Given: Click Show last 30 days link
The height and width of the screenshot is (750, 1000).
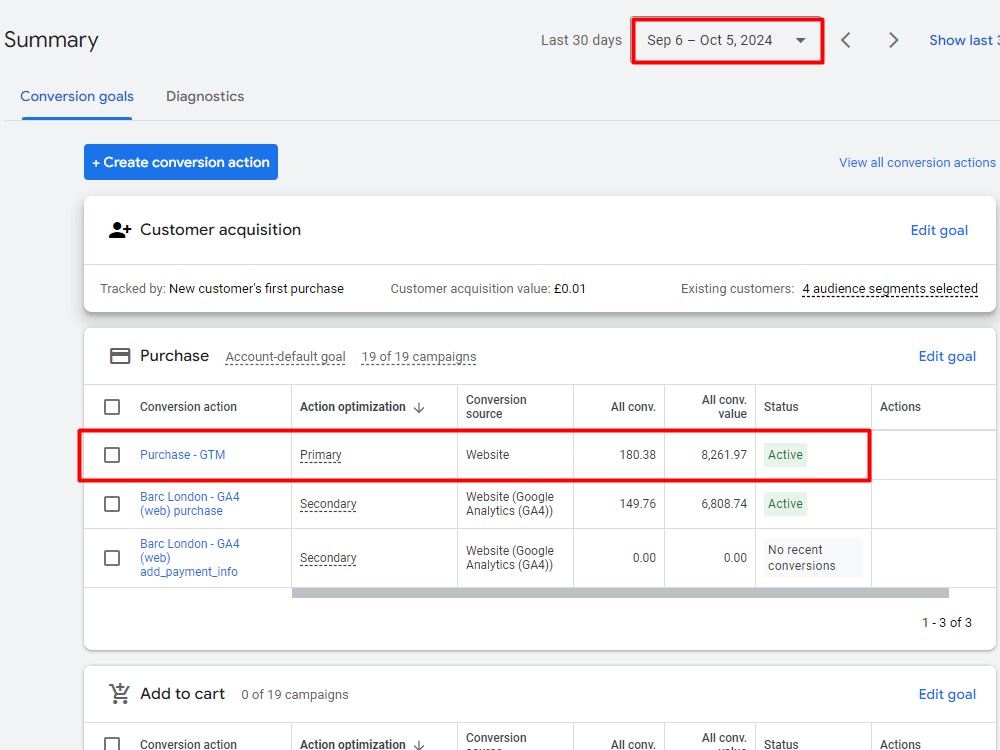Looking at the screenshot, I should 964,40.
